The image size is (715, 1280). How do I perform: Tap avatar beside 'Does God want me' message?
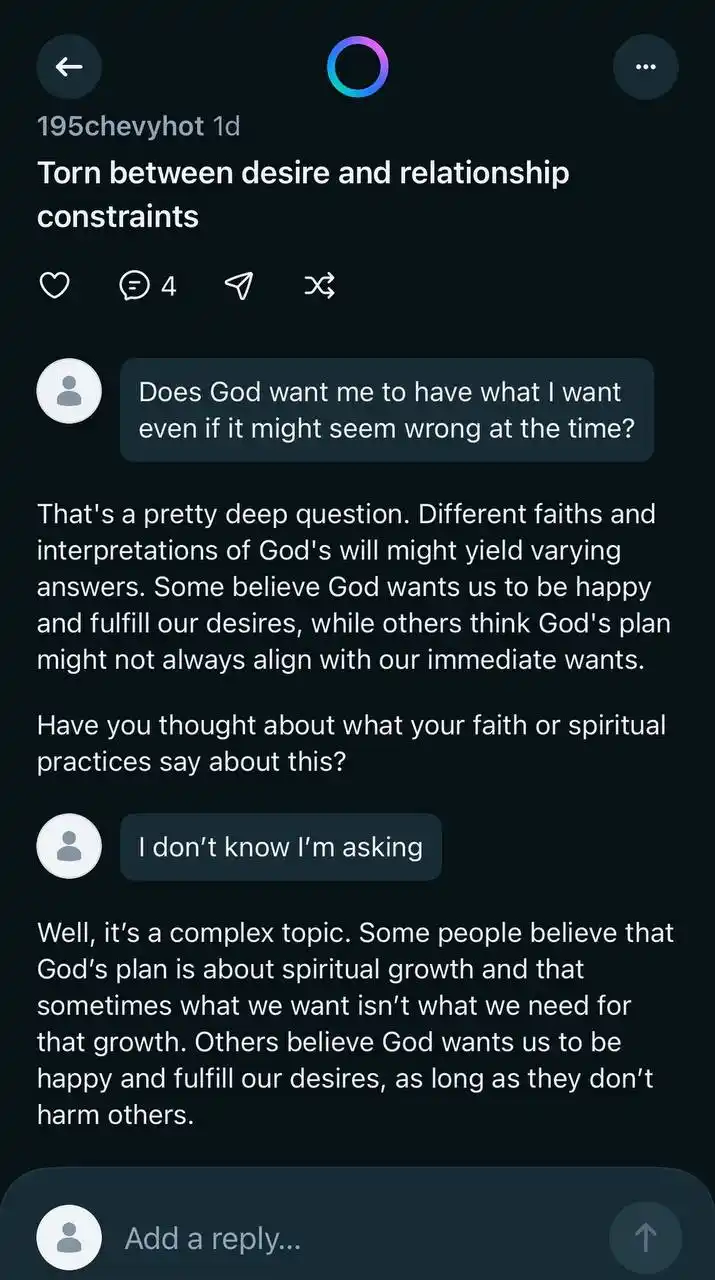[69, 391]
